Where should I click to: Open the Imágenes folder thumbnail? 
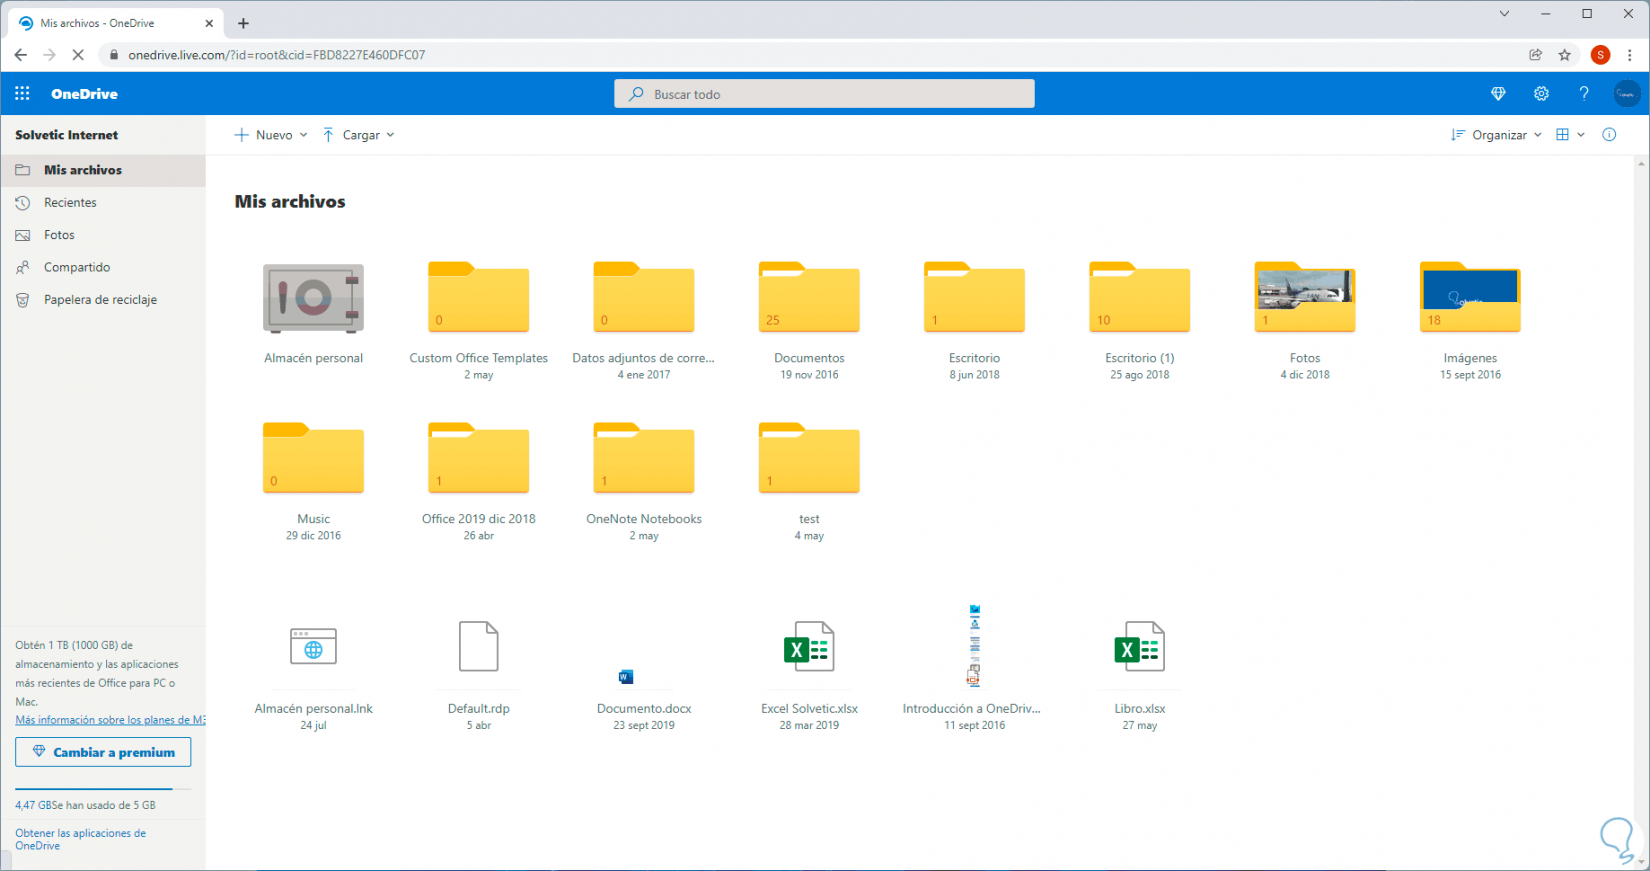pyautogui.click(x=1470, y=297)
